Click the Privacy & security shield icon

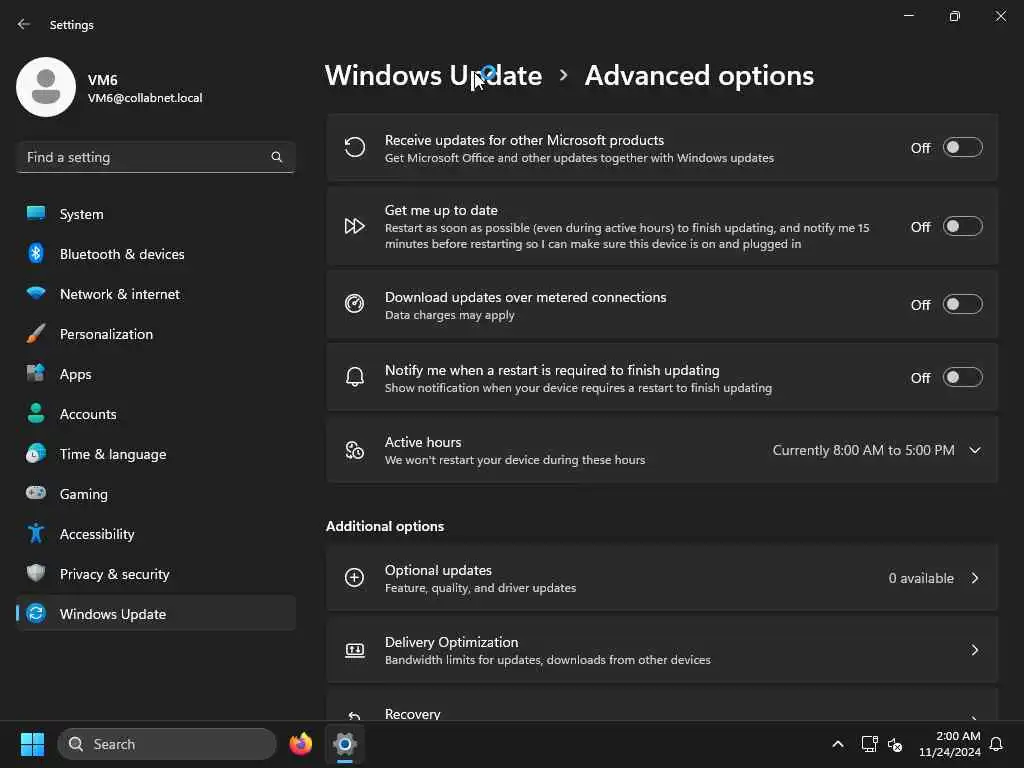click(36, 573)
